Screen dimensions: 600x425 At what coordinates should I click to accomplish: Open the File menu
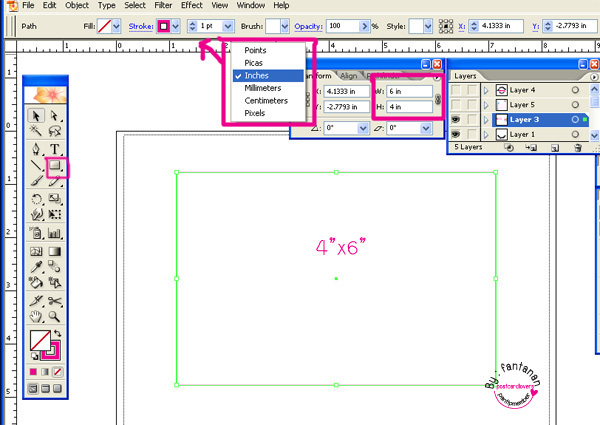tap(28, 5)
